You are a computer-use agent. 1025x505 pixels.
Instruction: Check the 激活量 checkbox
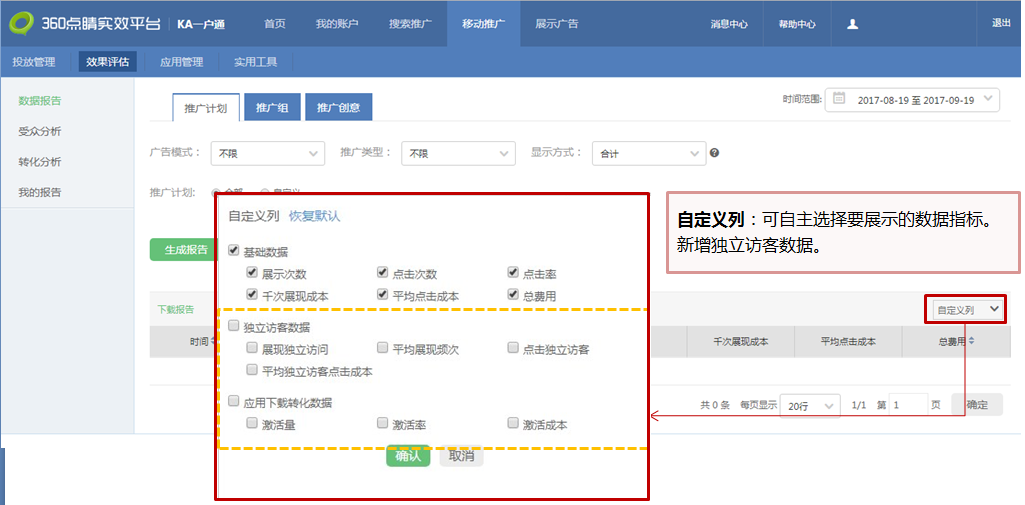click(253, 424)
